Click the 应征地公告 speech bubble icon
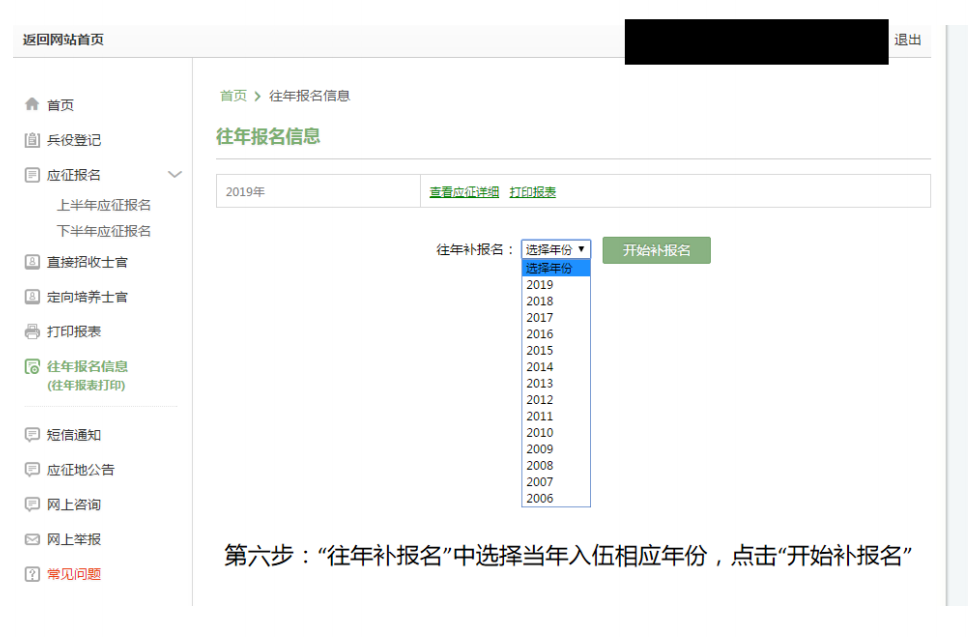968x637 pixels. click(x=32, y=470)
